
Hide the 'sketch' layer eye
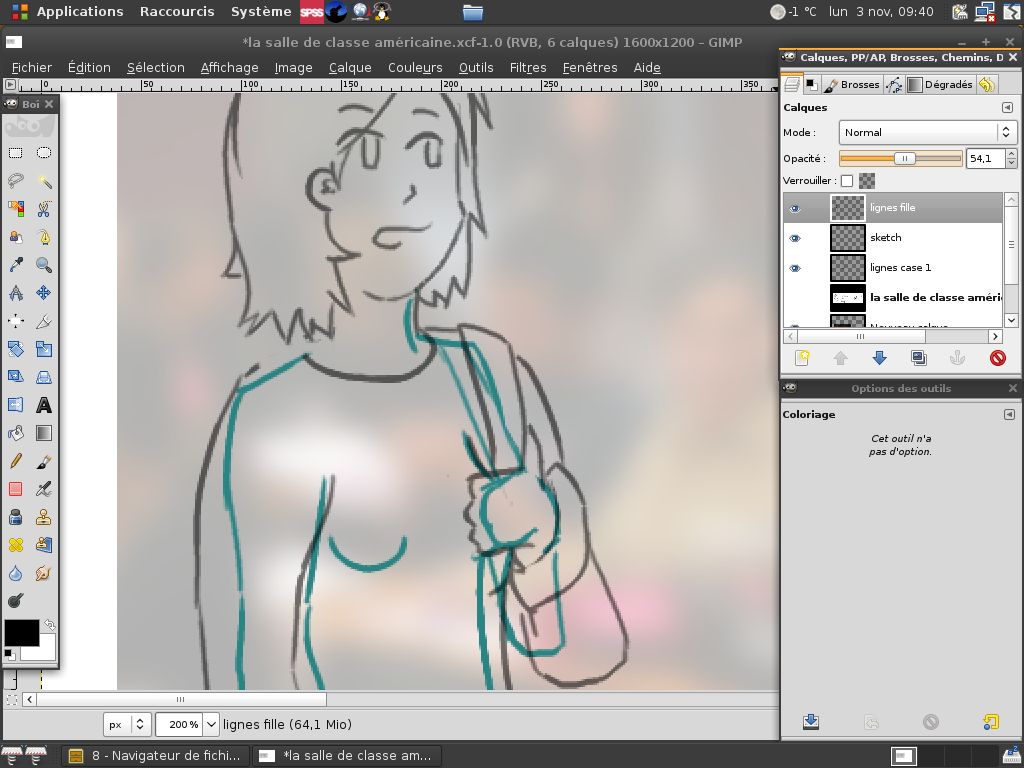(795, 238)
